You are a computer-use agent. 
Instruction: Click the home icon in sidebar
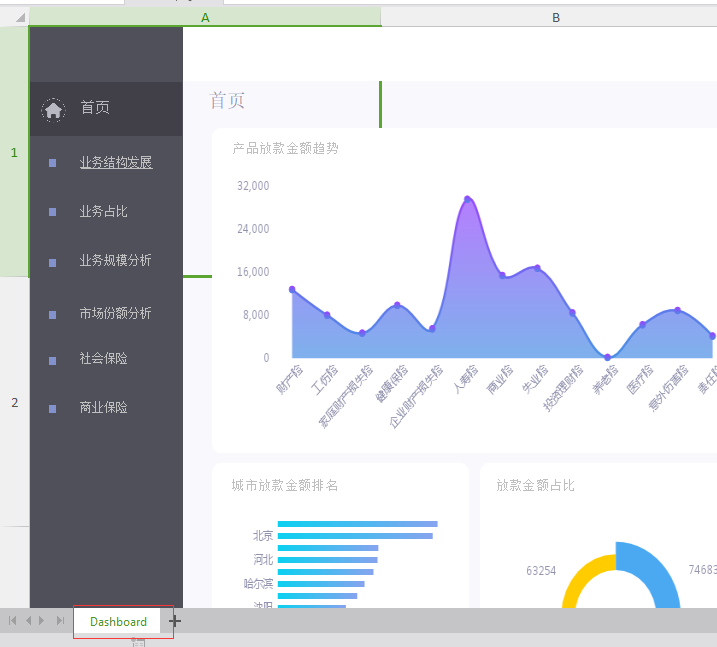pos(54,109)
